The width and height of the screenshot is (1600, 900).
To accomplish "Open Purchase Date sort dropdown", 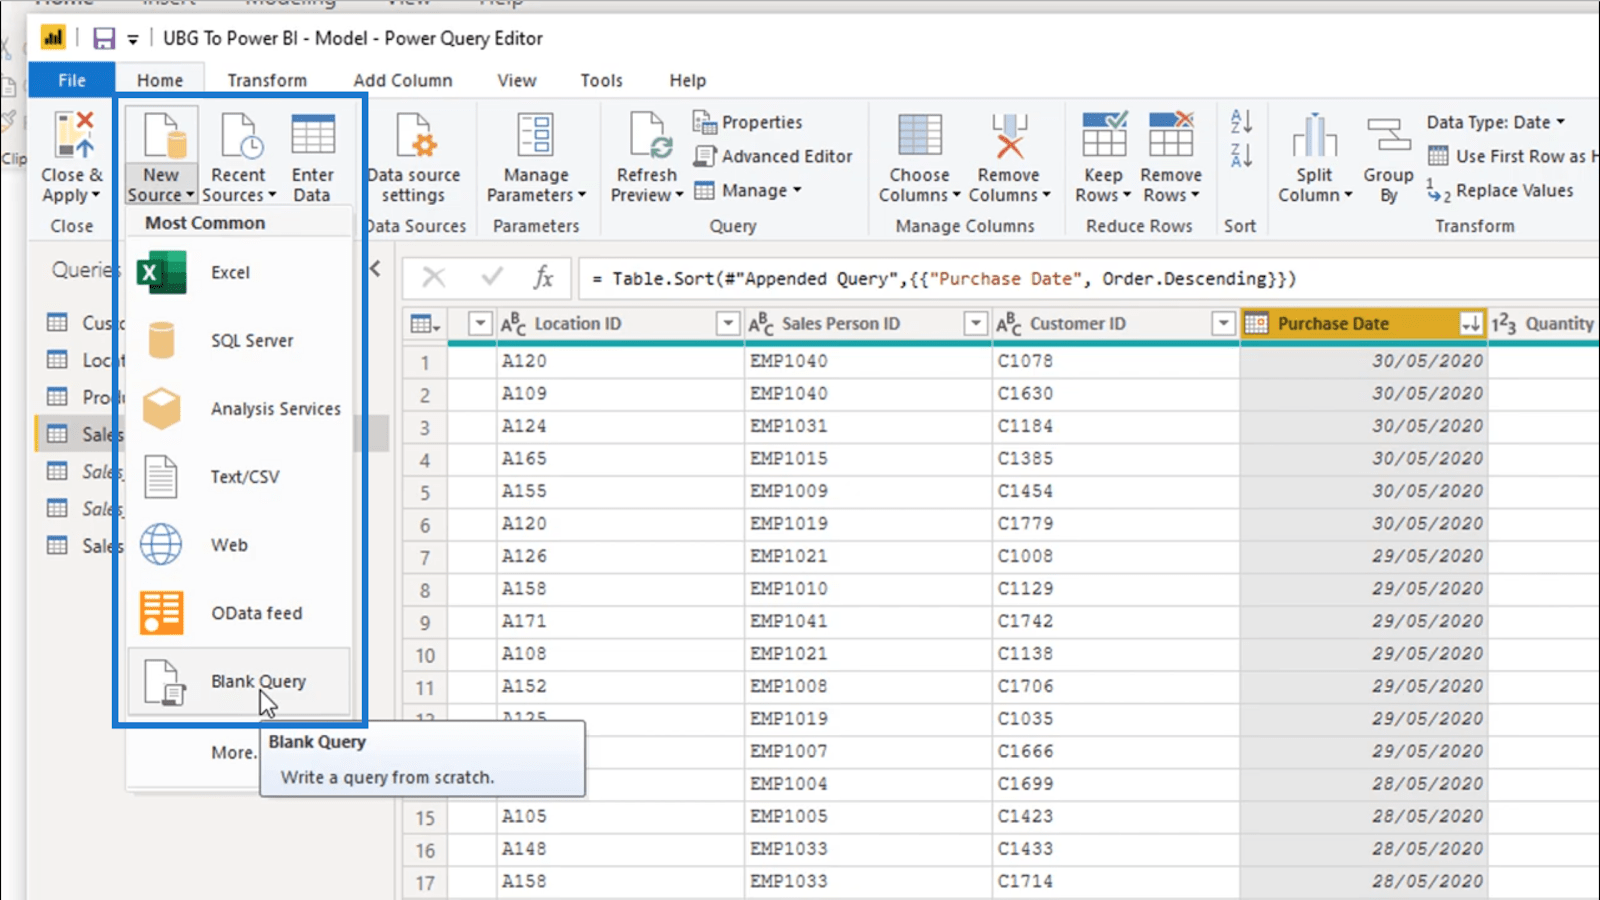I will (x=1470, y=323).
